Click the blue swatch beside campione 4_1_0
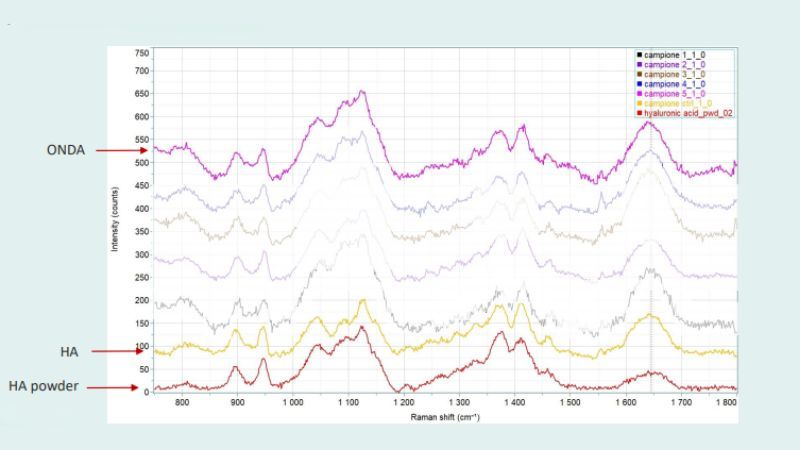The image size is (800, 450). tap(639, 84)
